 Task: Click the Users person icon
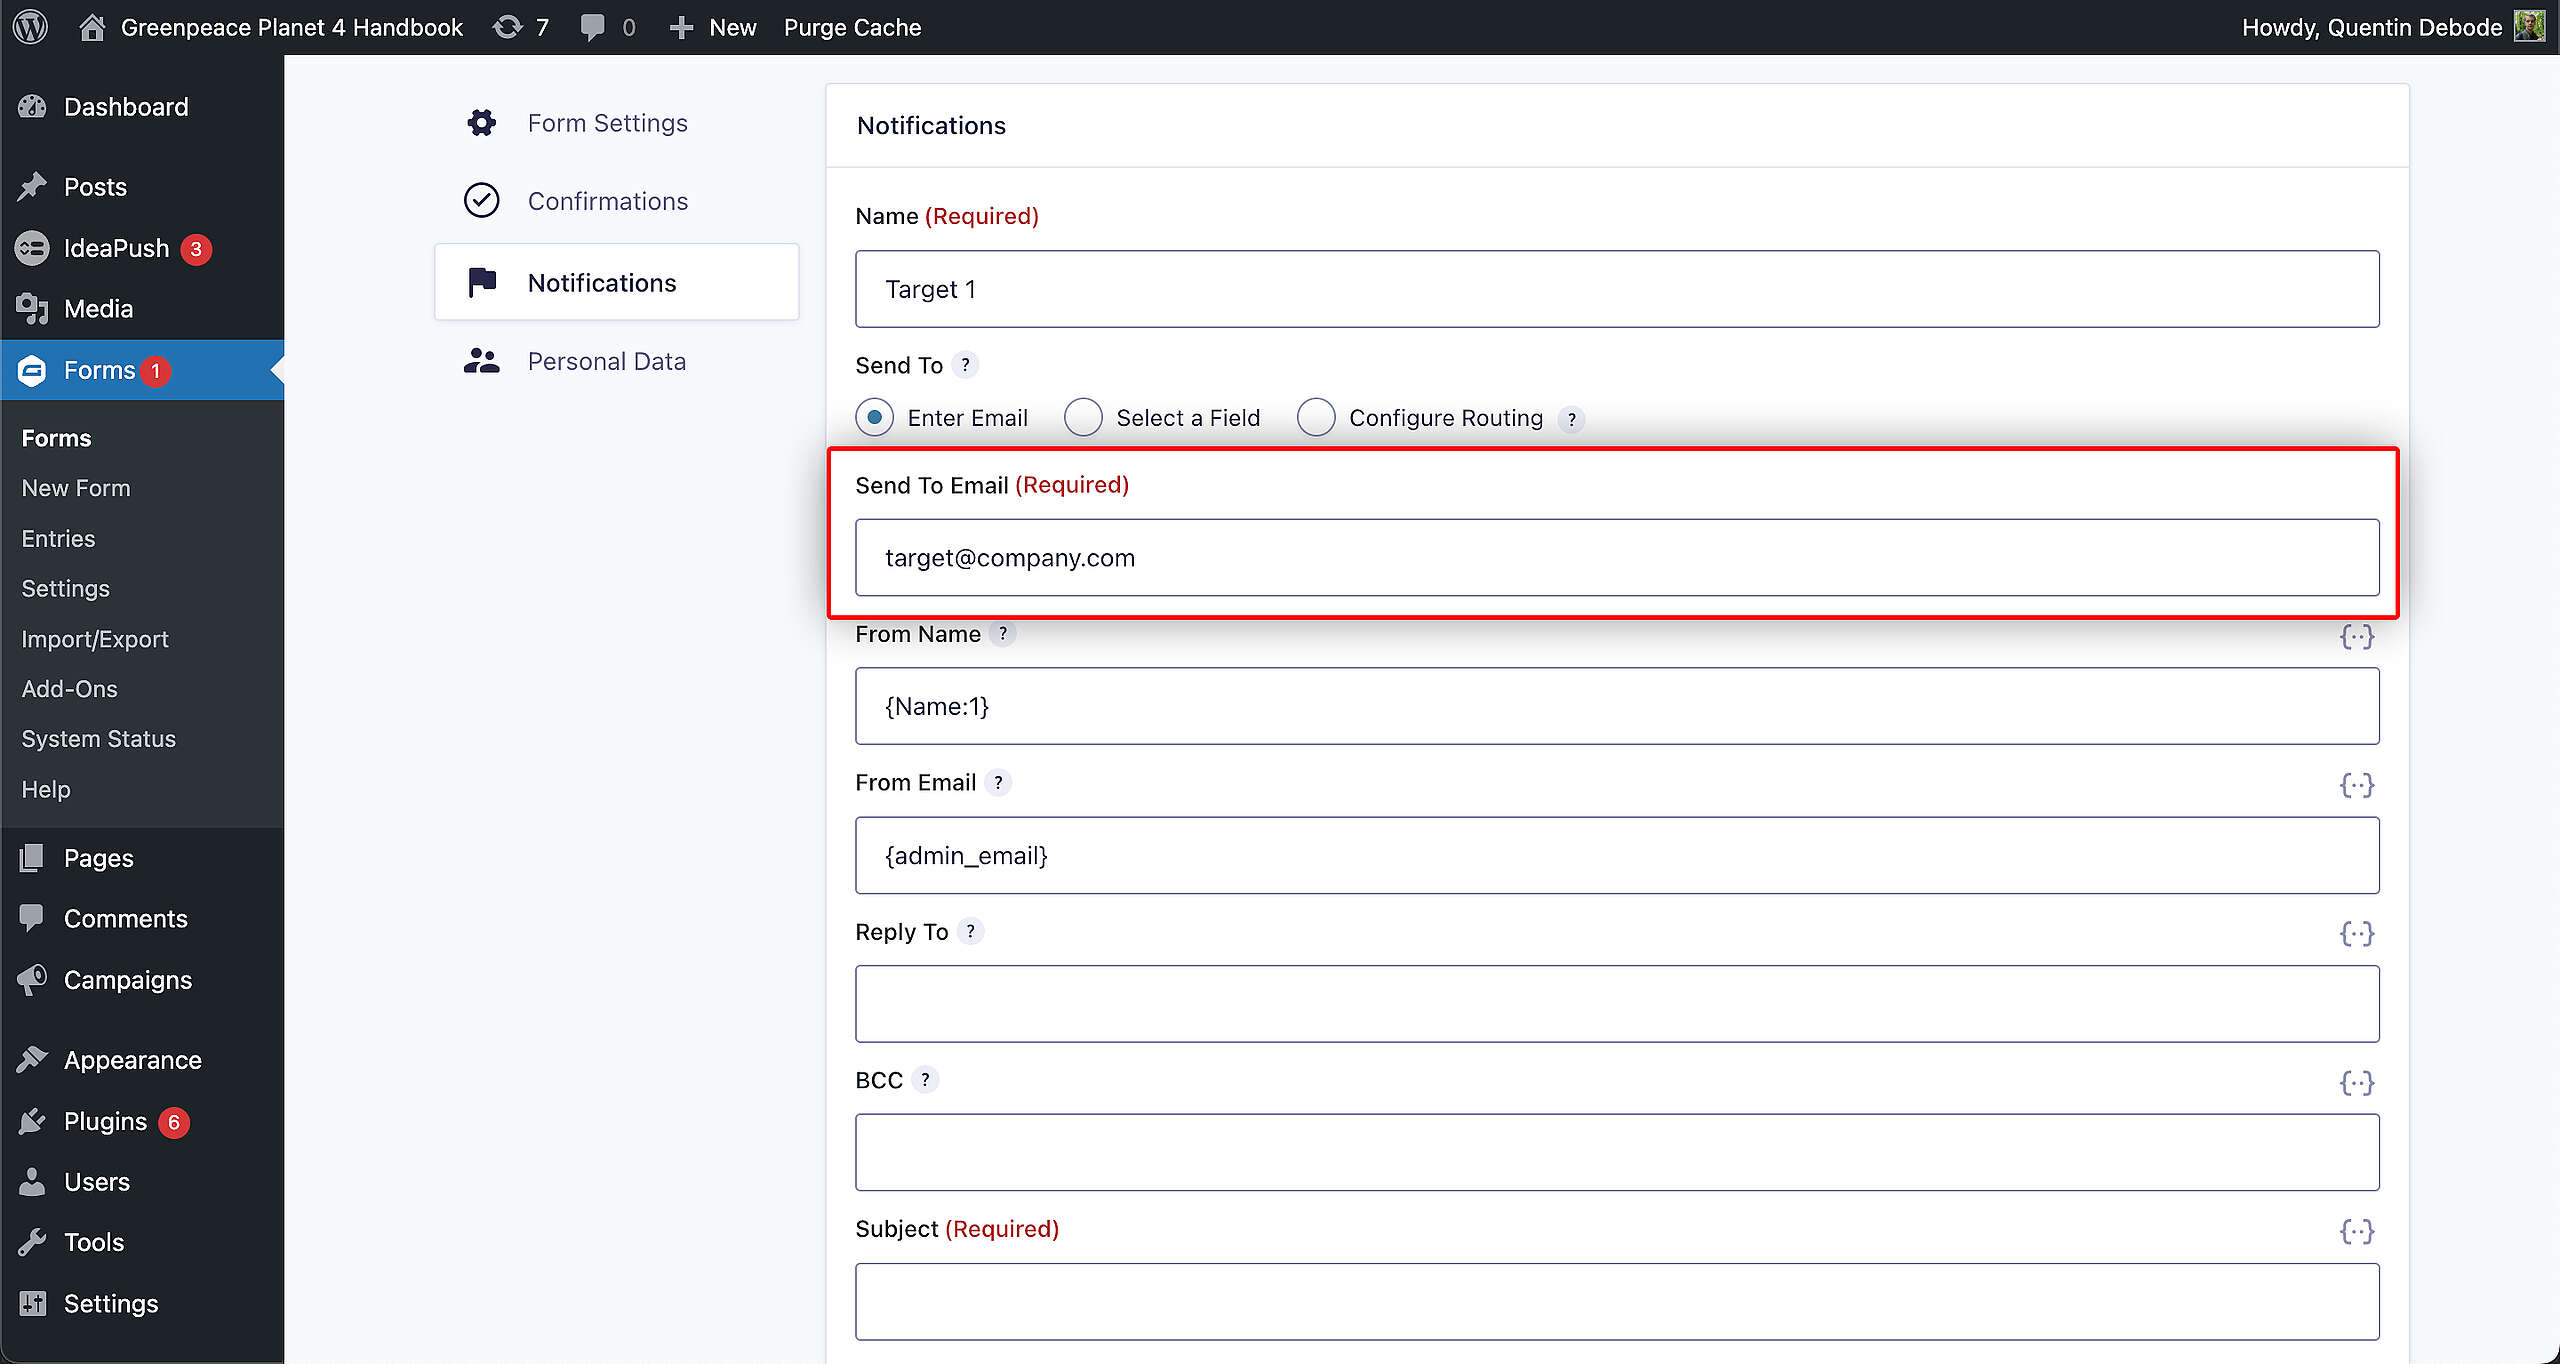[x=32, y=1182]
